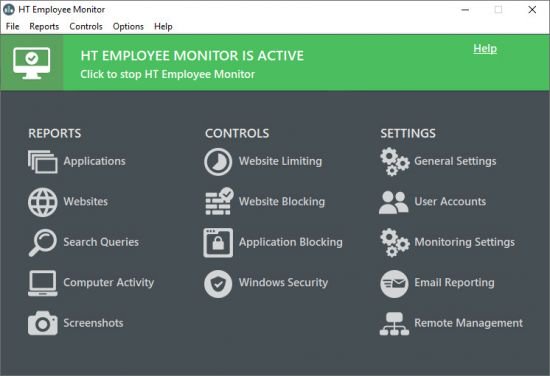Stop monitoring via the green monitor icon

pyautogui.click(x=32, y=63)
